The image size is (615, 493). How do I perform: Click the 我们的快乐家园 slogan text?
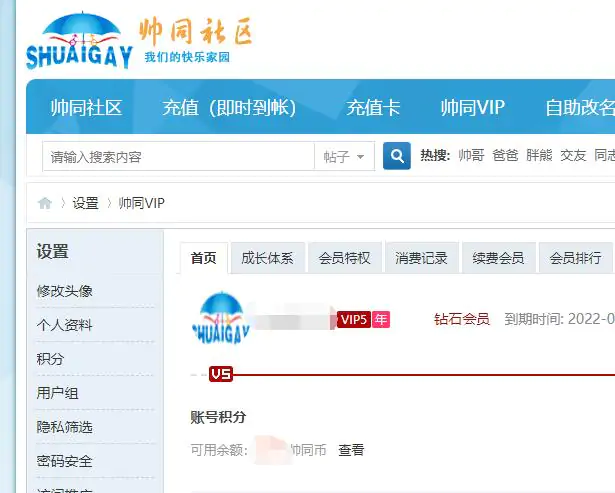click(x=187, y=57)
